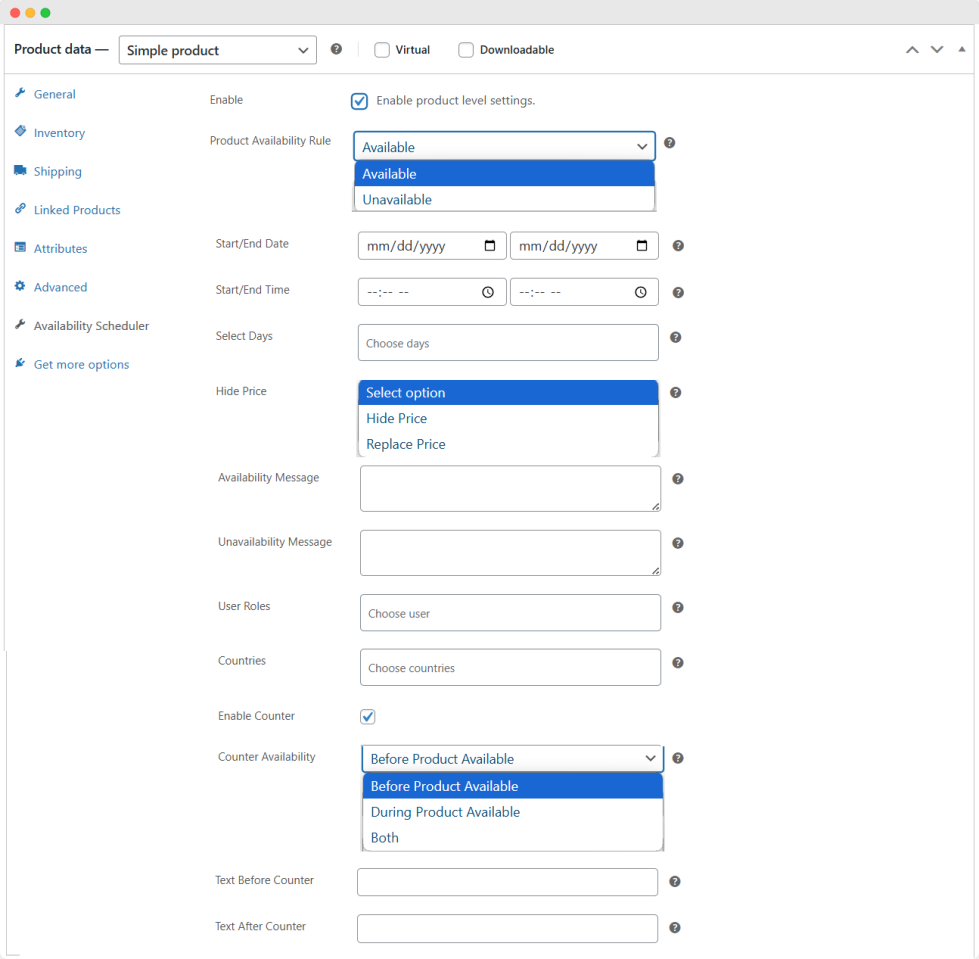Screen dimensions: 979x959
Task: Switch to Linked Products tab
Action: [76, 210]
